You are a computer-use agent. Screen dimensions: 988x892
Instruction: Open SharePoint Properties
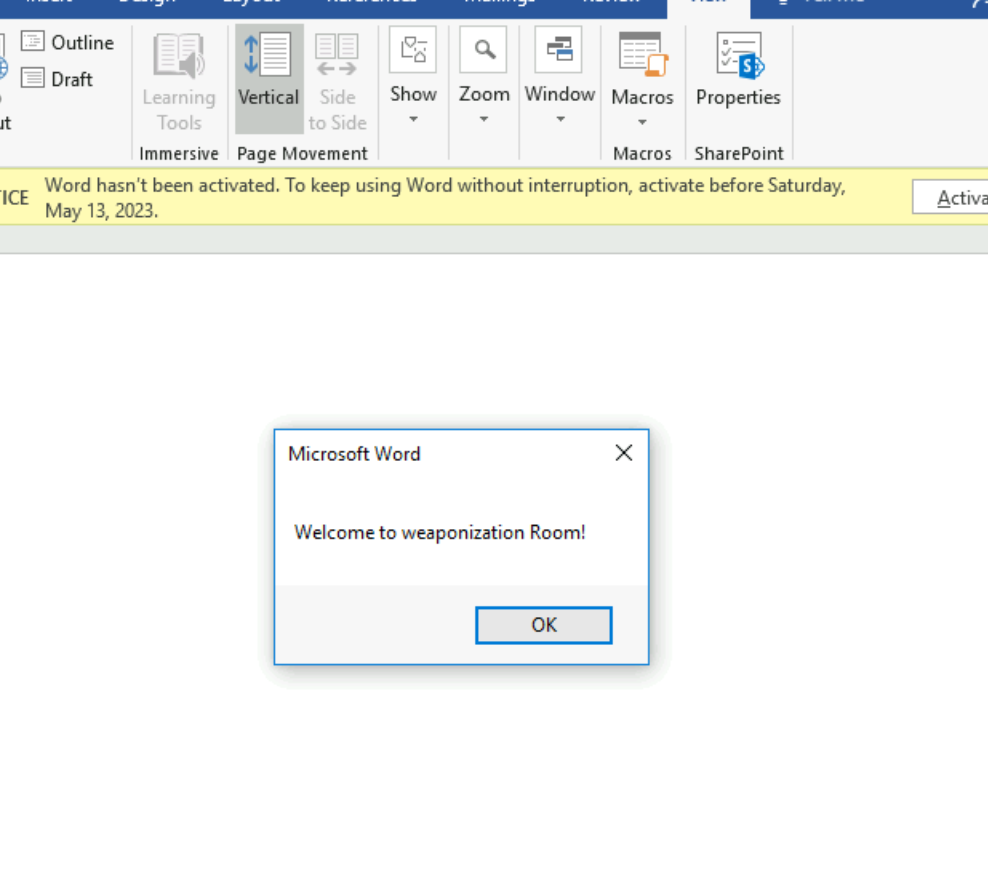tap(738, 70)
